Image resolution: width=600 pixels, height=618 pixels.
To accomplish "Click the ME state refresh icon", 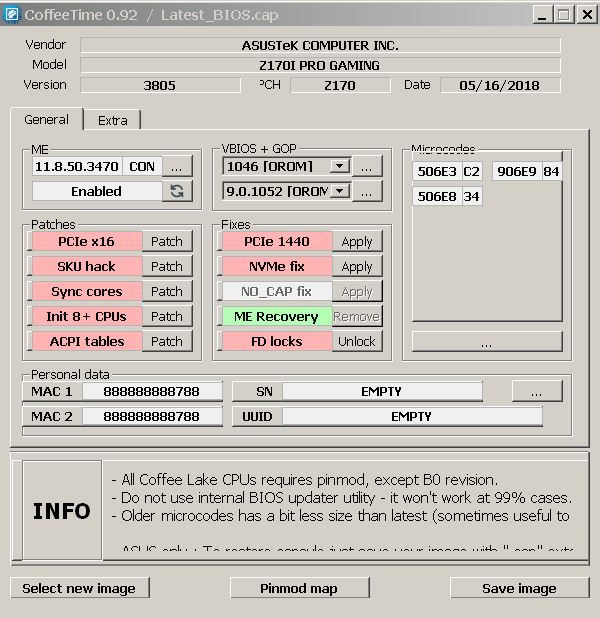I will coord(177,191).
